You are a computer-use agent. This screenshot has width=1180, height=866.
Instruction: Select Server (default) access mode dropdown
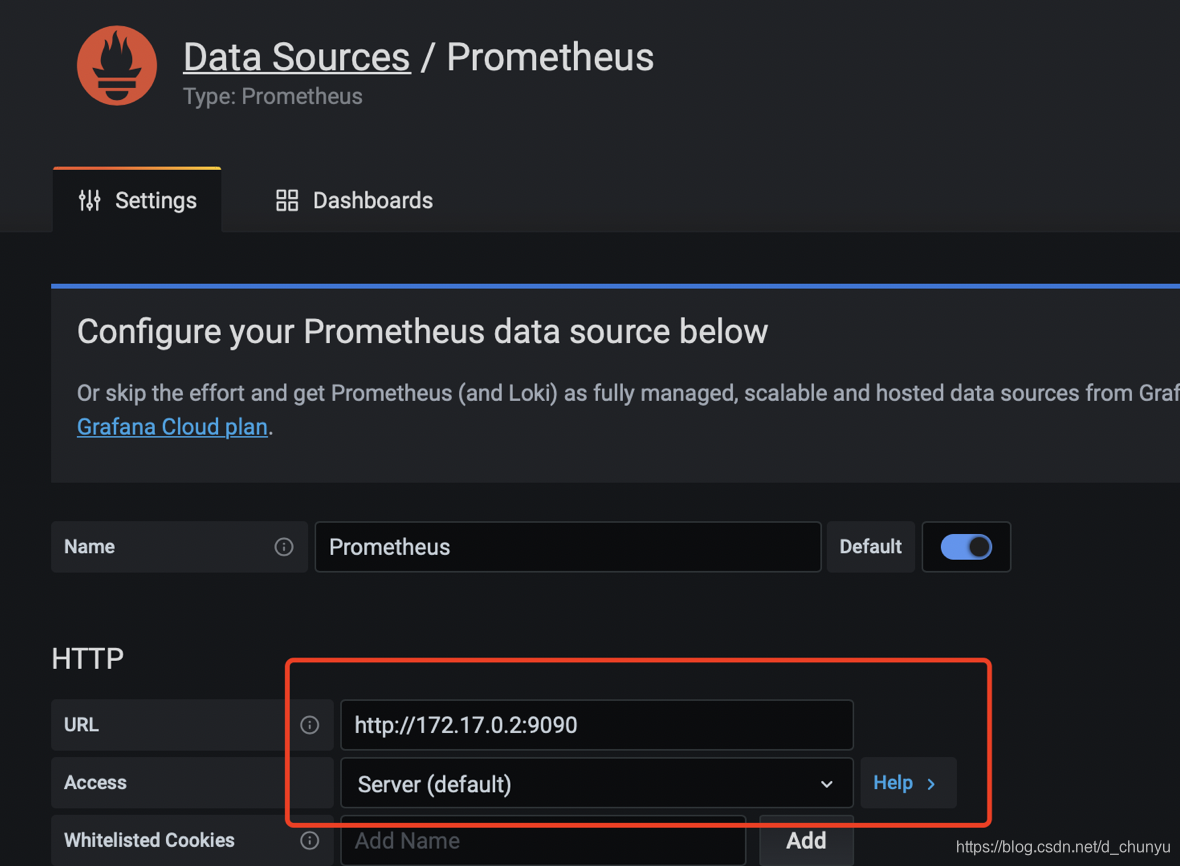[597, 783]
